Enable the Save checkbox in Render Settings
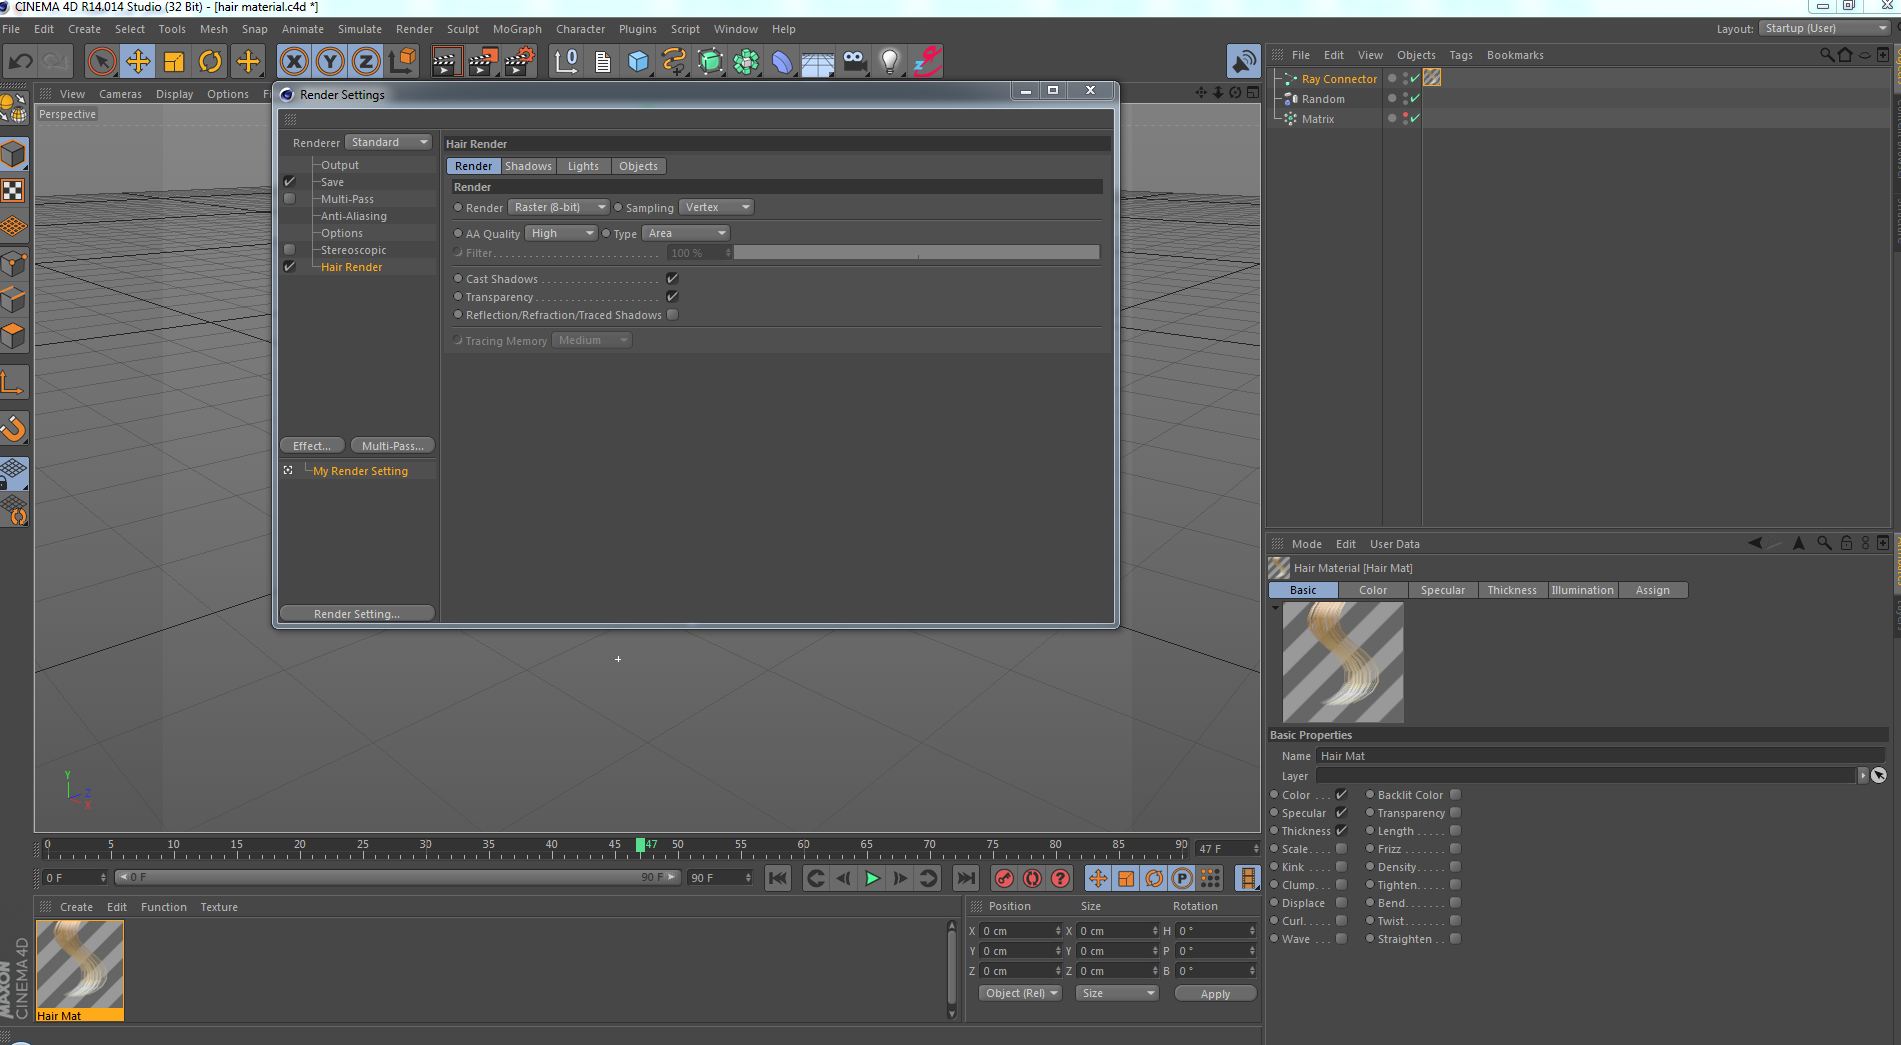The image size is (1901, 1045). click(x=290, y=182)
